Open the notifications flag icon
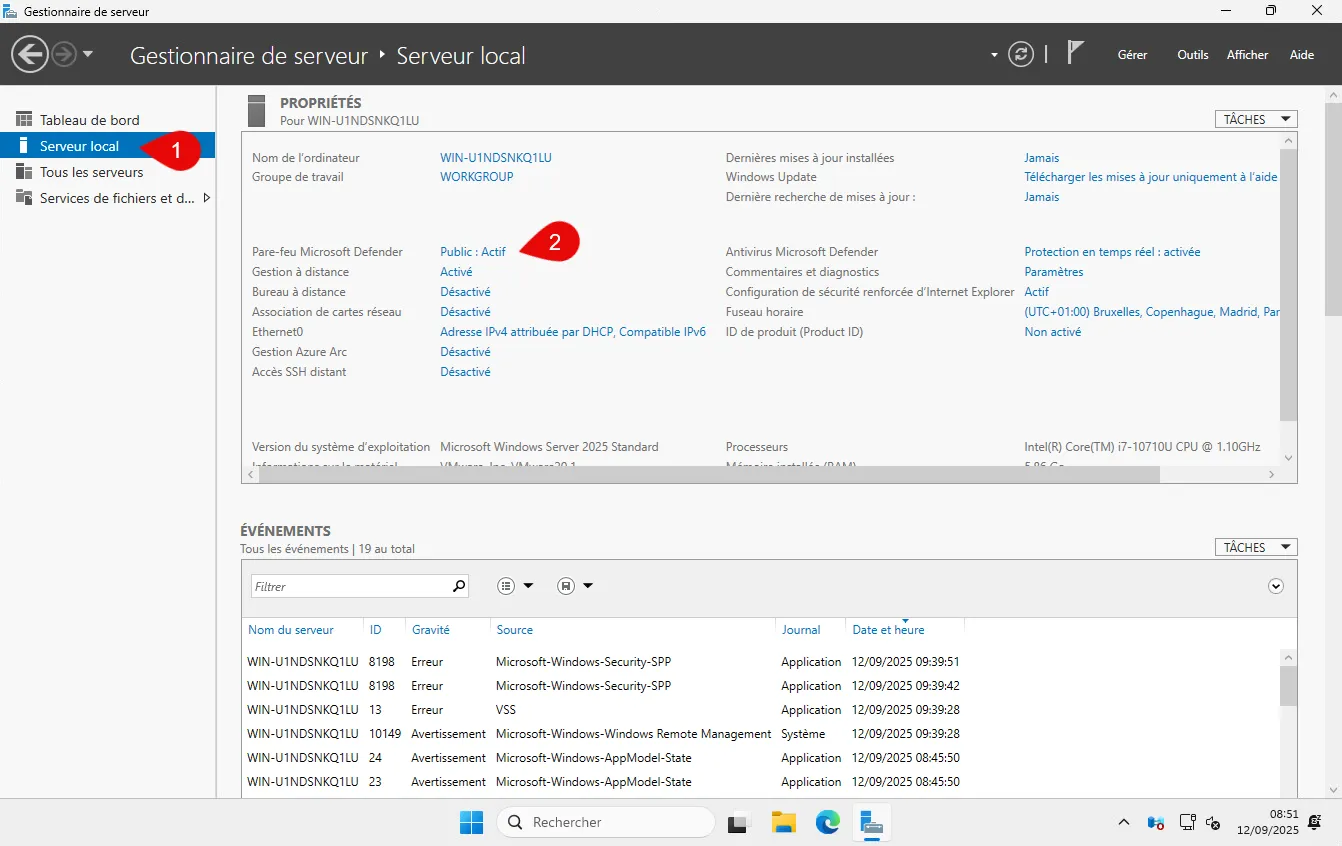Image resolution: width=1342 pixels, height=846 pixels. 1075,53
